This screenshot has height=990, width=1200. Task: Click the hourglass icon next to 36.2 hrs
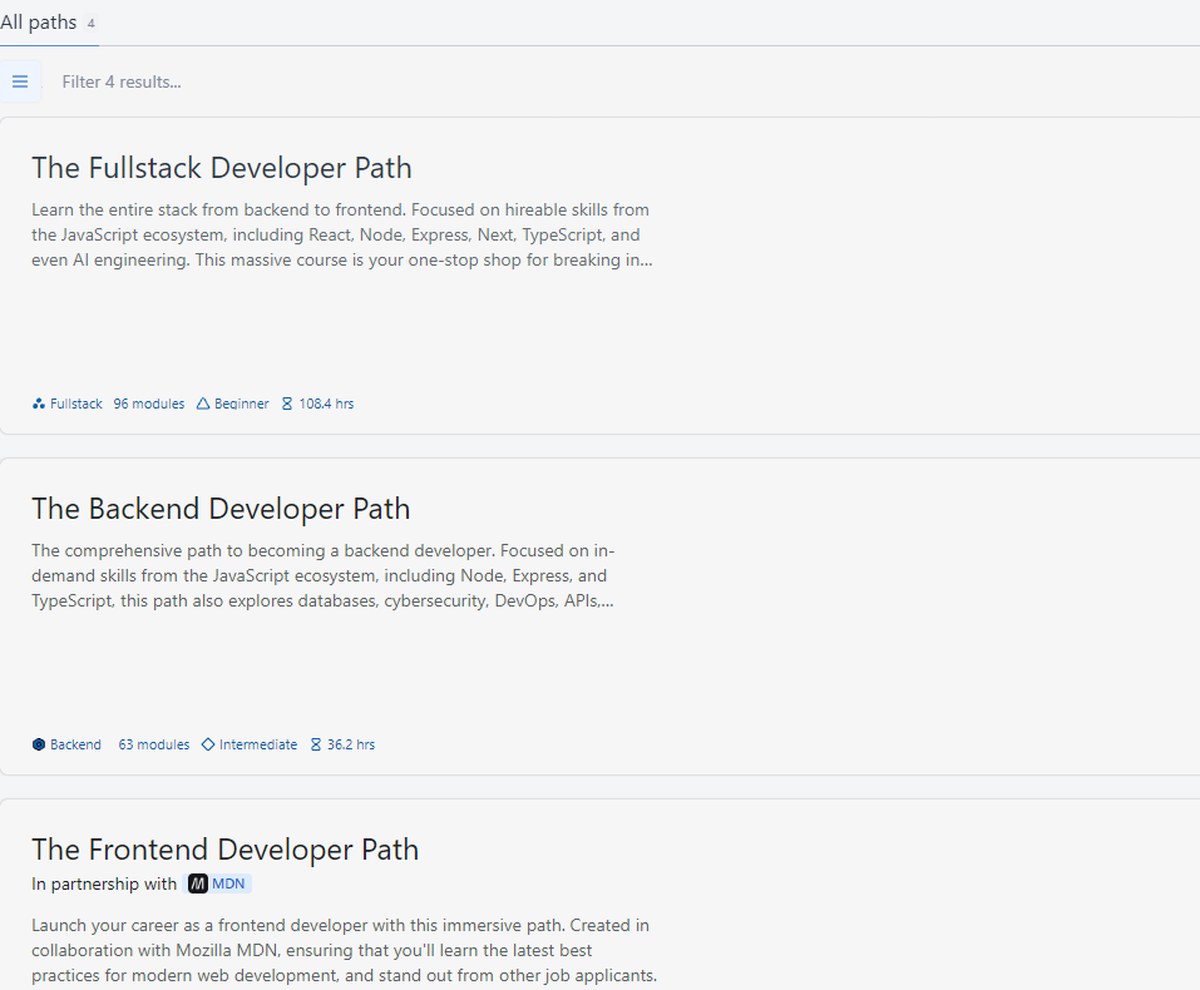click(316, 744)
